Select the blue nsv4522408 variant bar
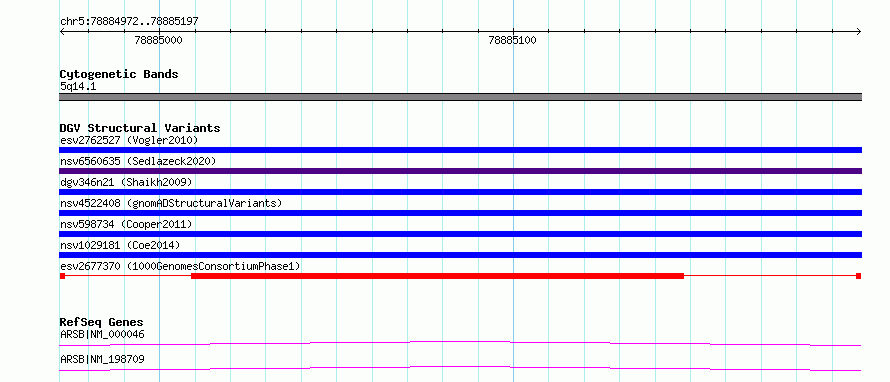Image resolution: width=890 pixels, height=382 pixels. 460,213
